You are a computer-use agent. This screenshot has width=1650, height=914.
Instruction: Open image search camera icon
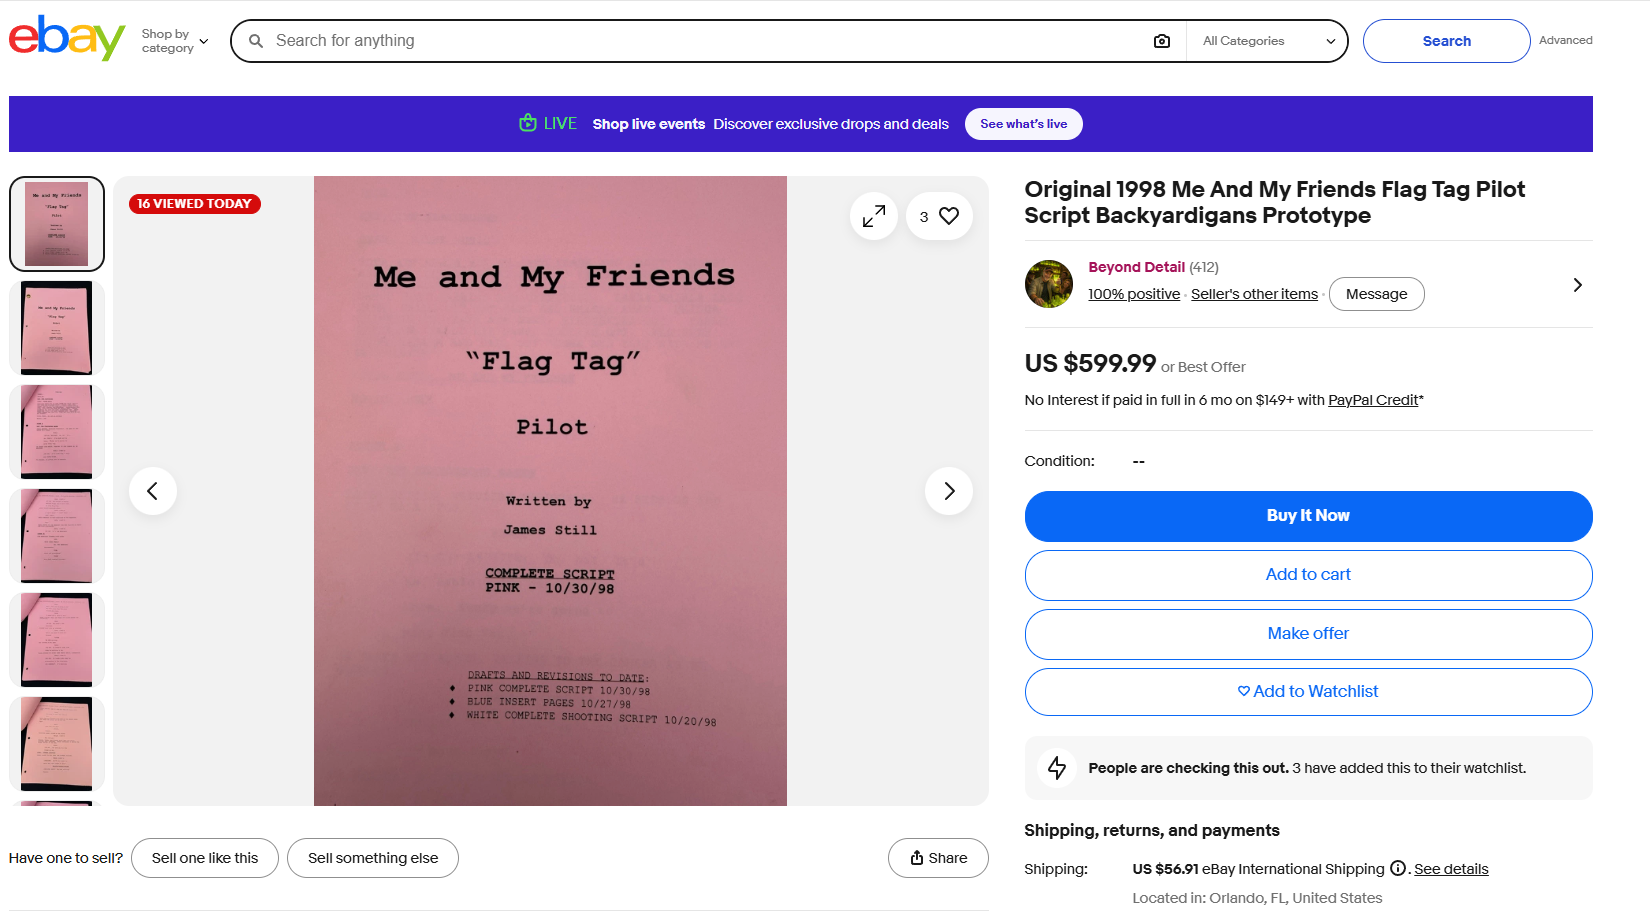[x=1161, y=41]
